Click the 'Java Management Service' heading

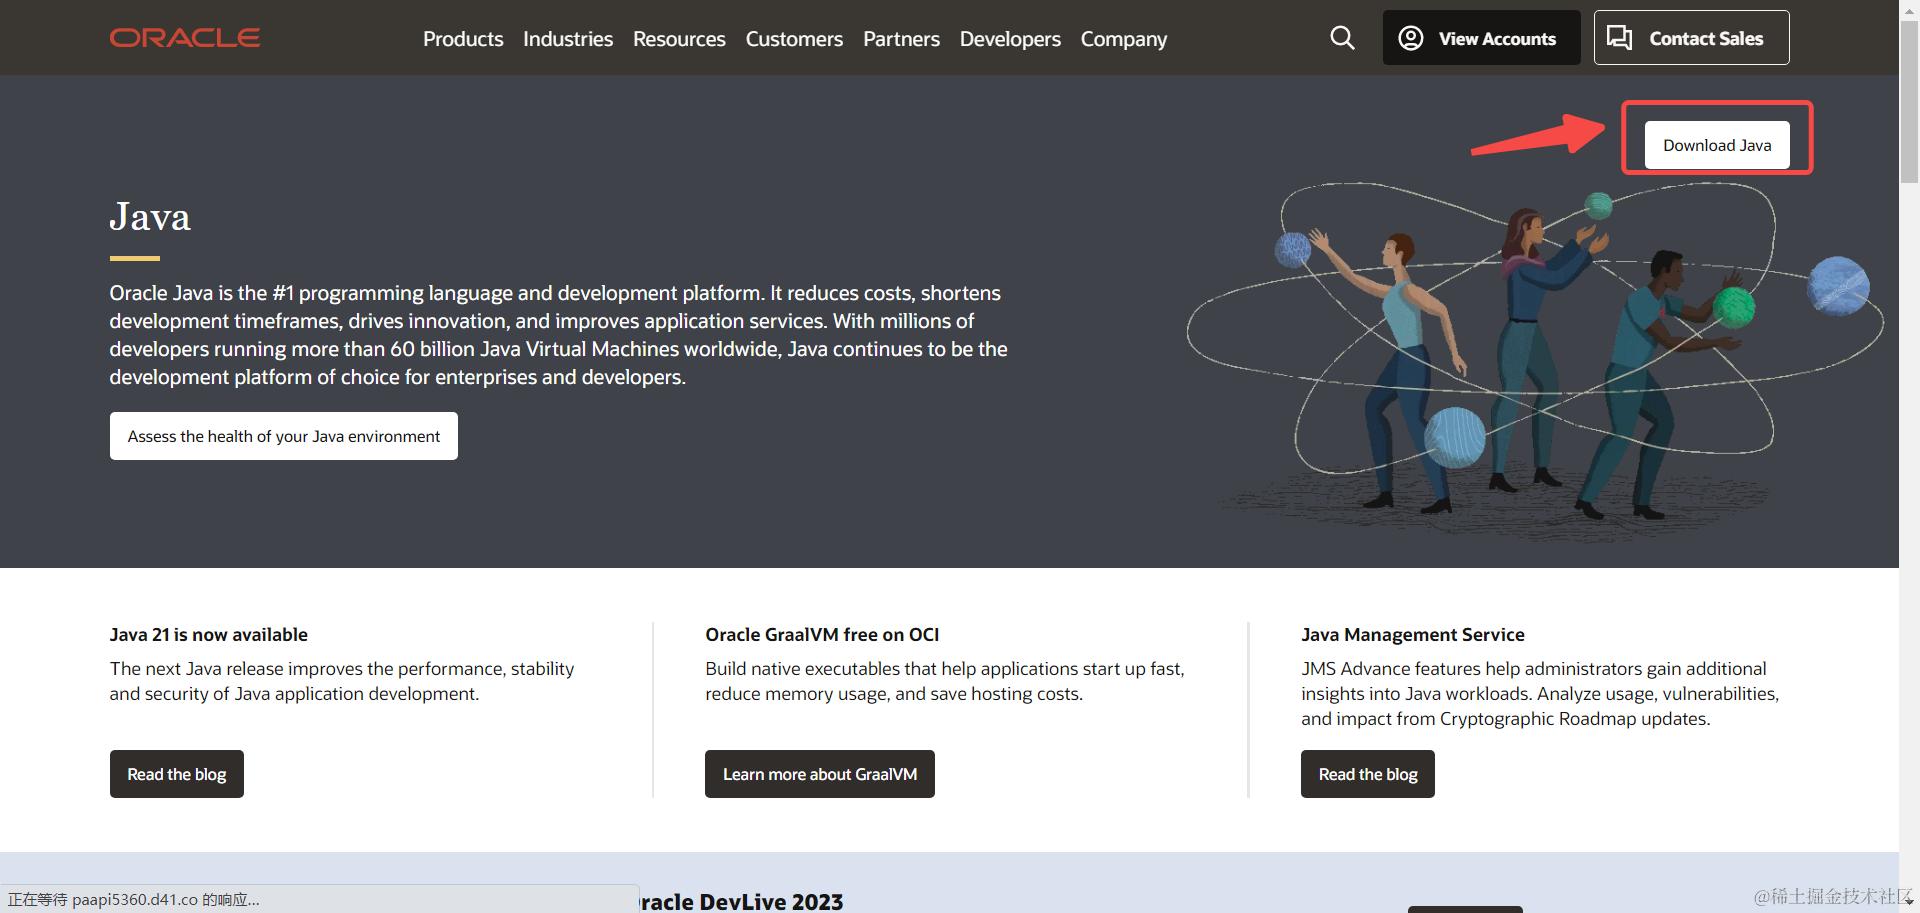(x=1413, y=634)
